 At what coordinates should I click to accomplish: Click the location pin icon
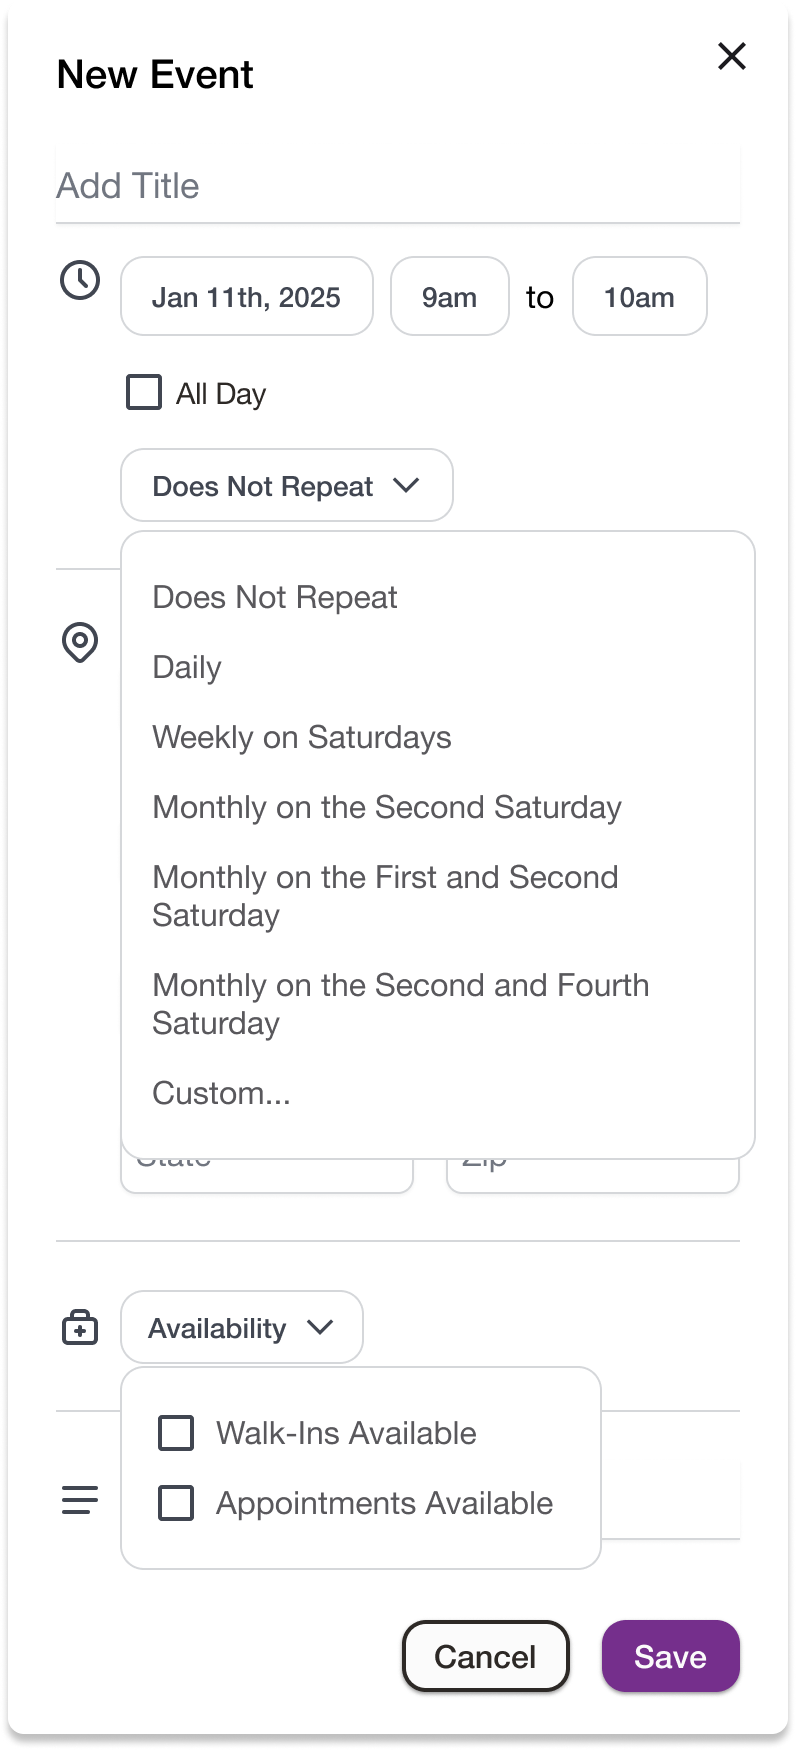tap(80, 644)
